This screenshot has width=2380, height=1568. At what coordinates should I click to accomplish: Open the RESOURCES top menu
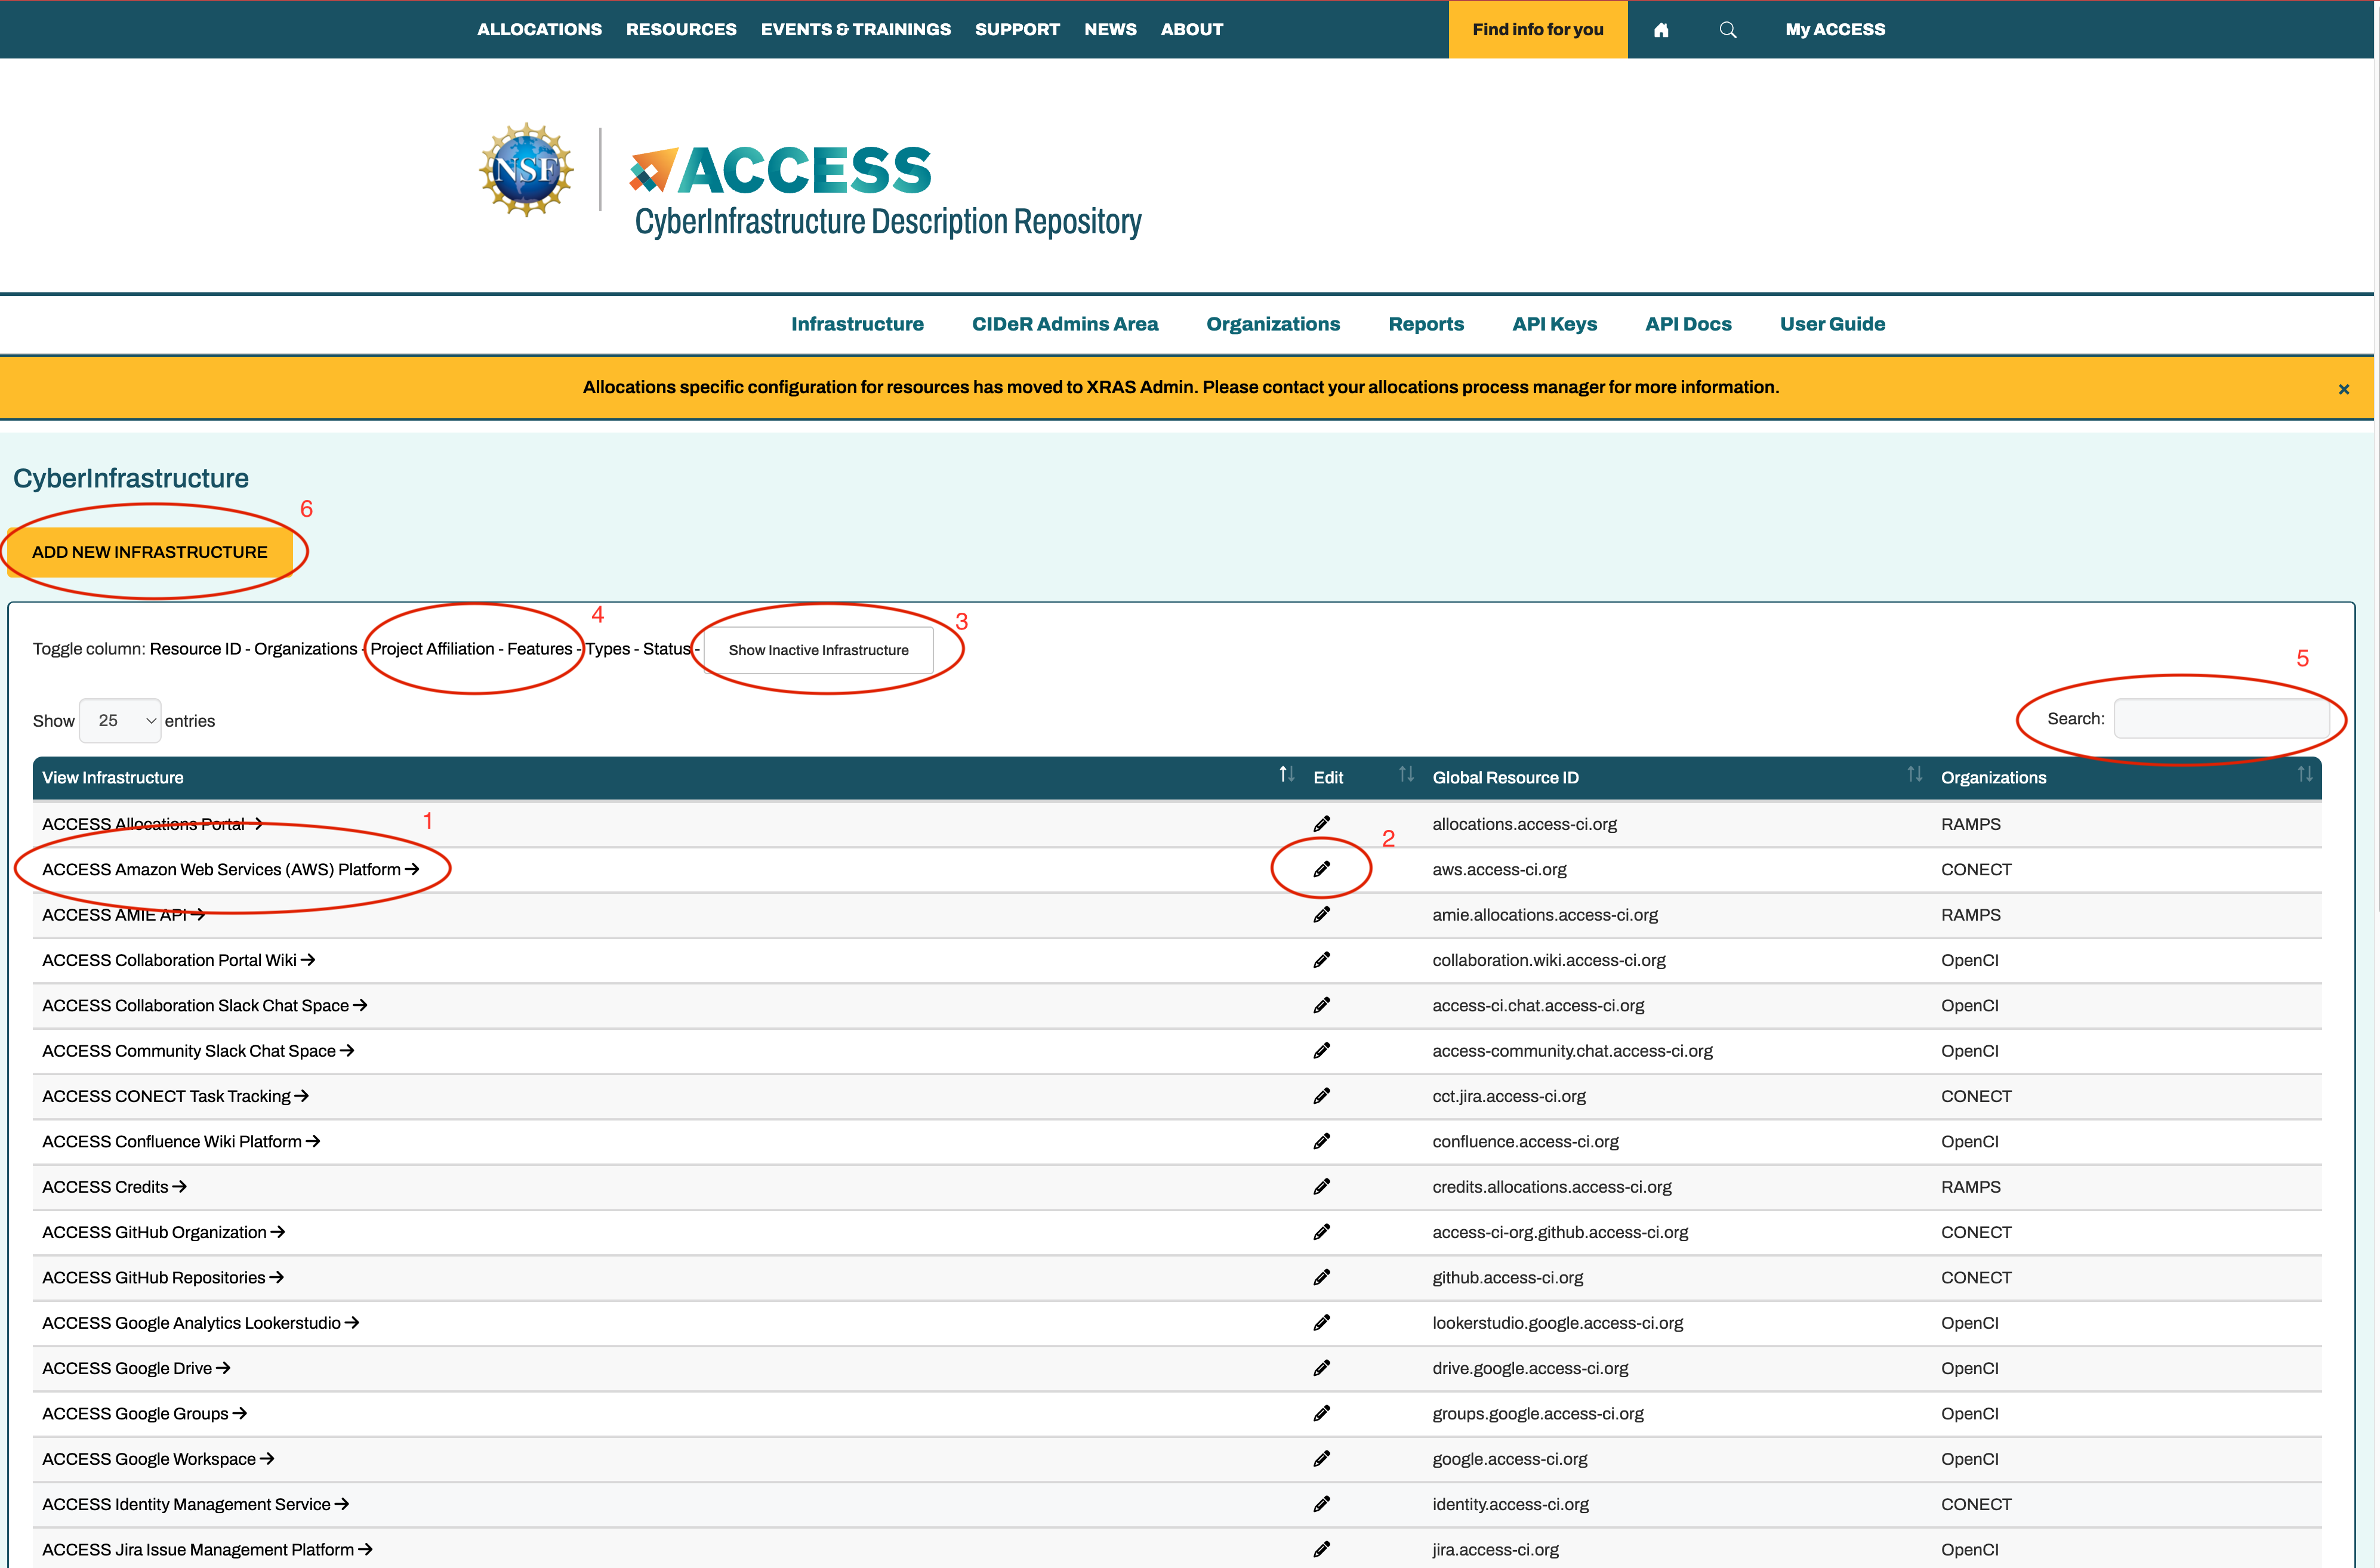point(681,30)
